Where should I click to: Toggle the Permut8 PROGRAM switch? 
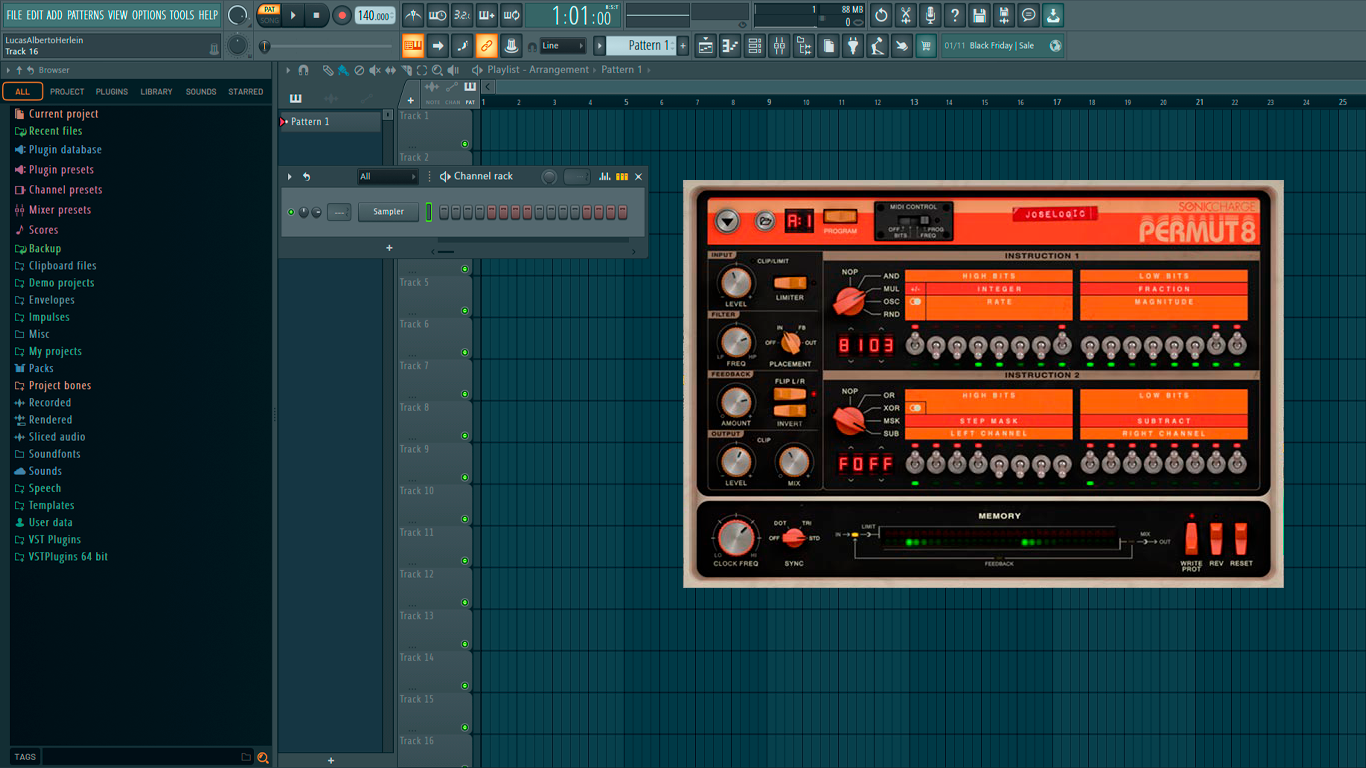coord(840,216)
